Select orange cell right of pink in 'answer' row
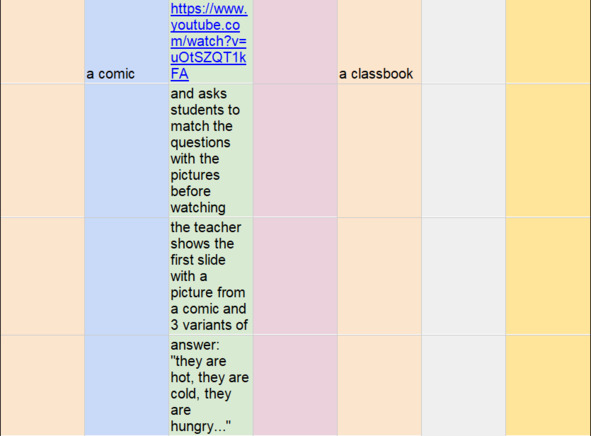 379,386
